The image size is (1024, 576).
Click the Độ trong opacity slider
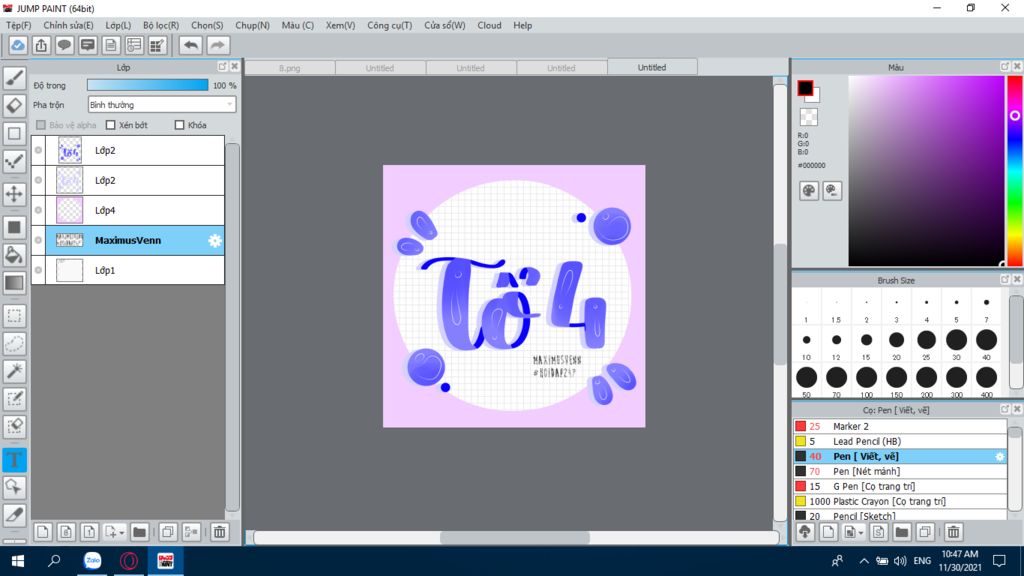pos(148,85)
